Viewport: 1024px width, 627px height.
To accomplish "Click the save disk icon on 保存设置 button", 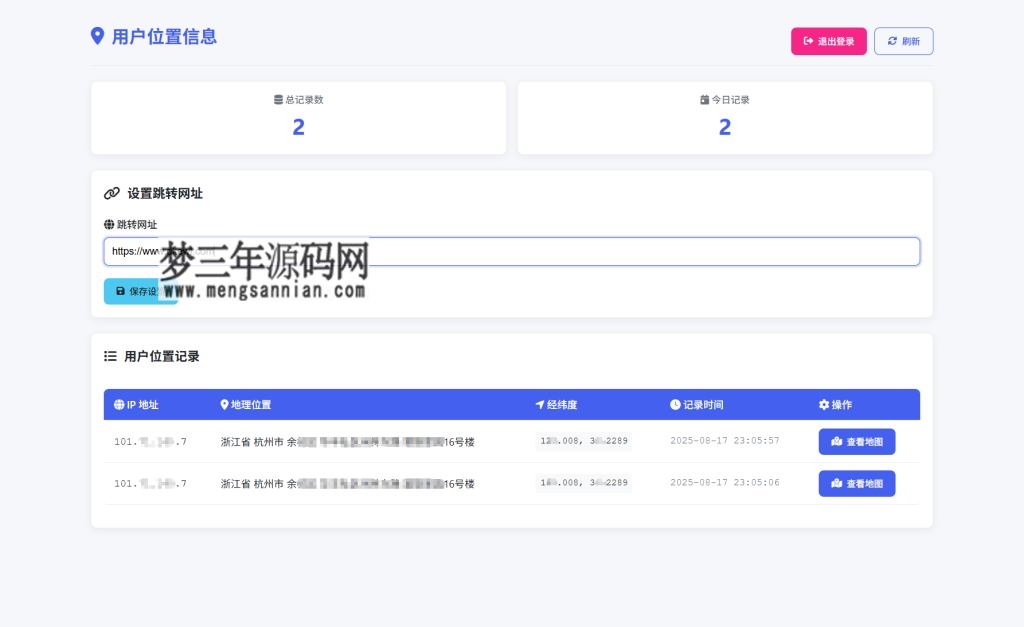I will [120, 291].
